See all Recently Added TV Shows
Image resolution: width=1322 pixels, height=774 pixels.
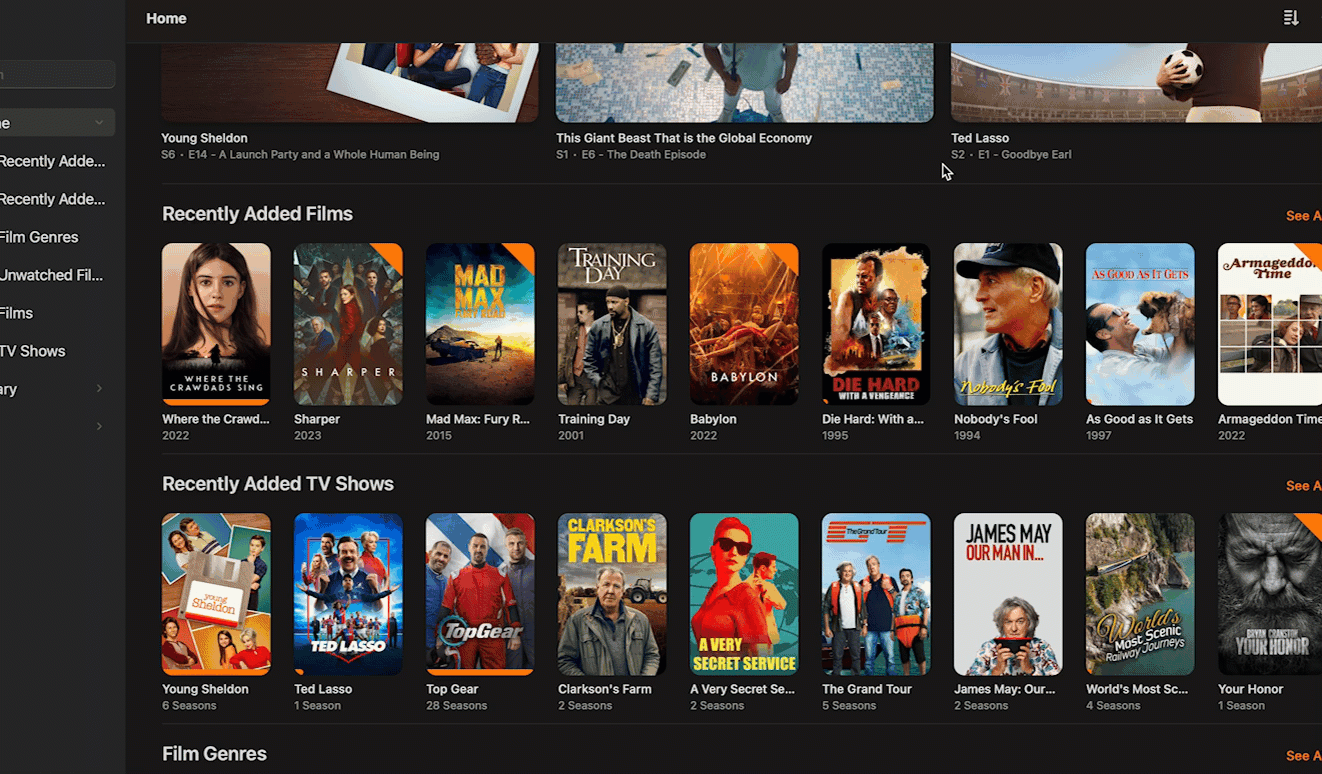point(1303,486)
